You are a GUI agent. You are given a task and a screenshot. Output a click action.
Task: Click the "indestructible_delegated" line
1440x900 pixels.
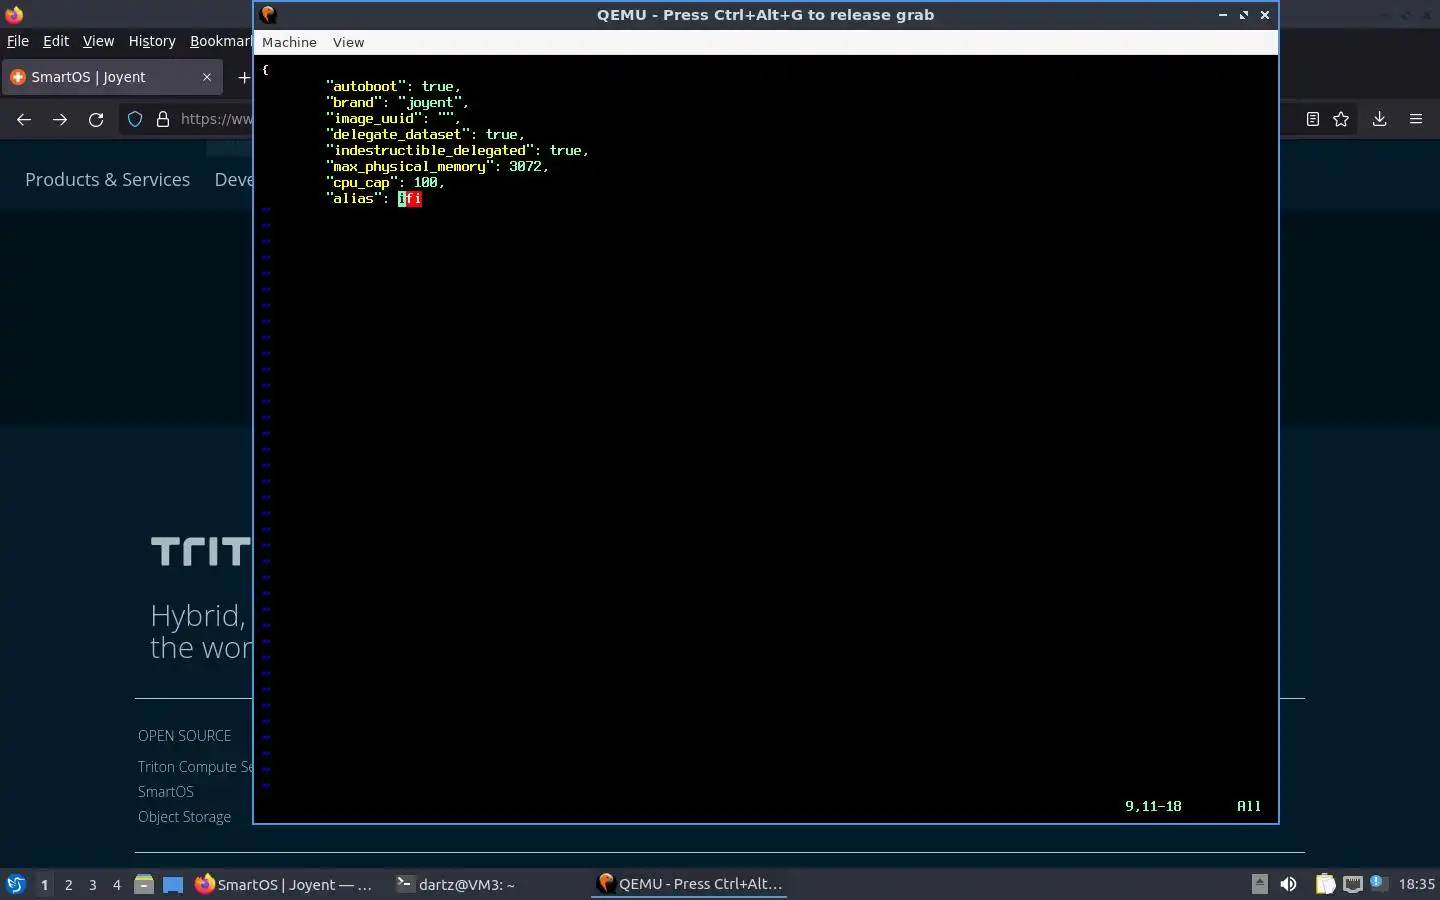click(457, 150)
